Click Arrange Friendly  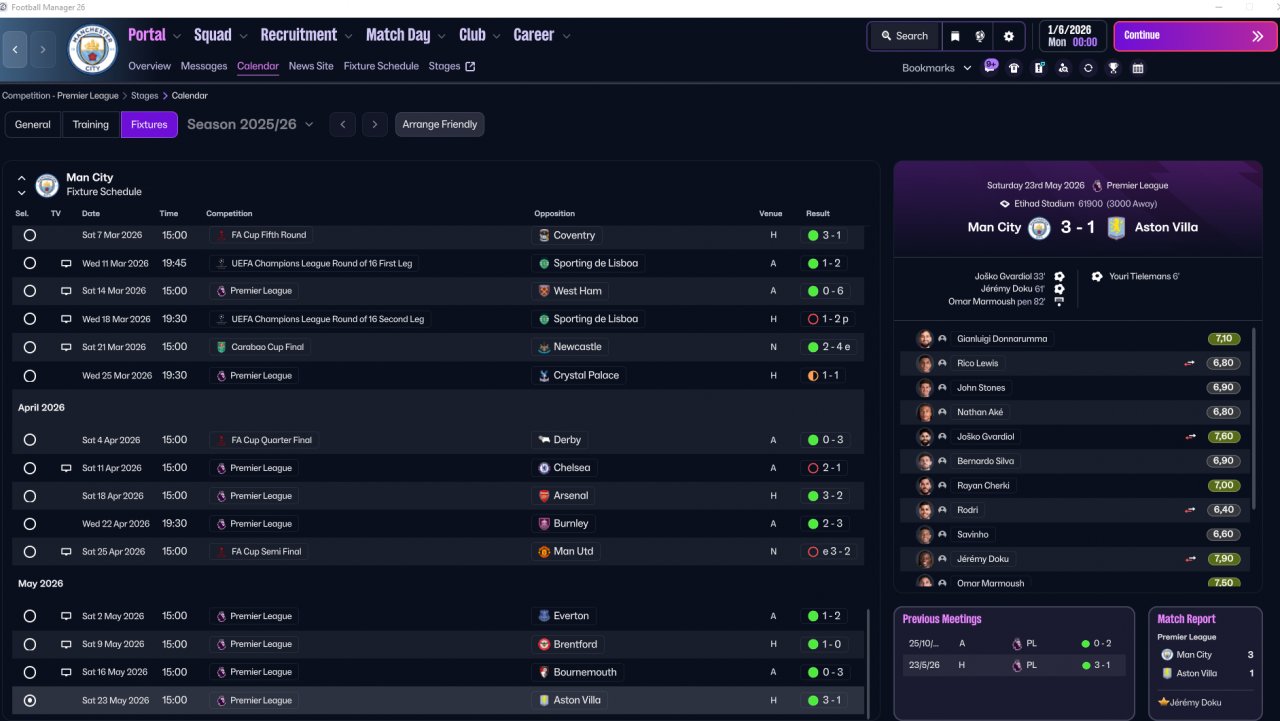coord(440,125)
